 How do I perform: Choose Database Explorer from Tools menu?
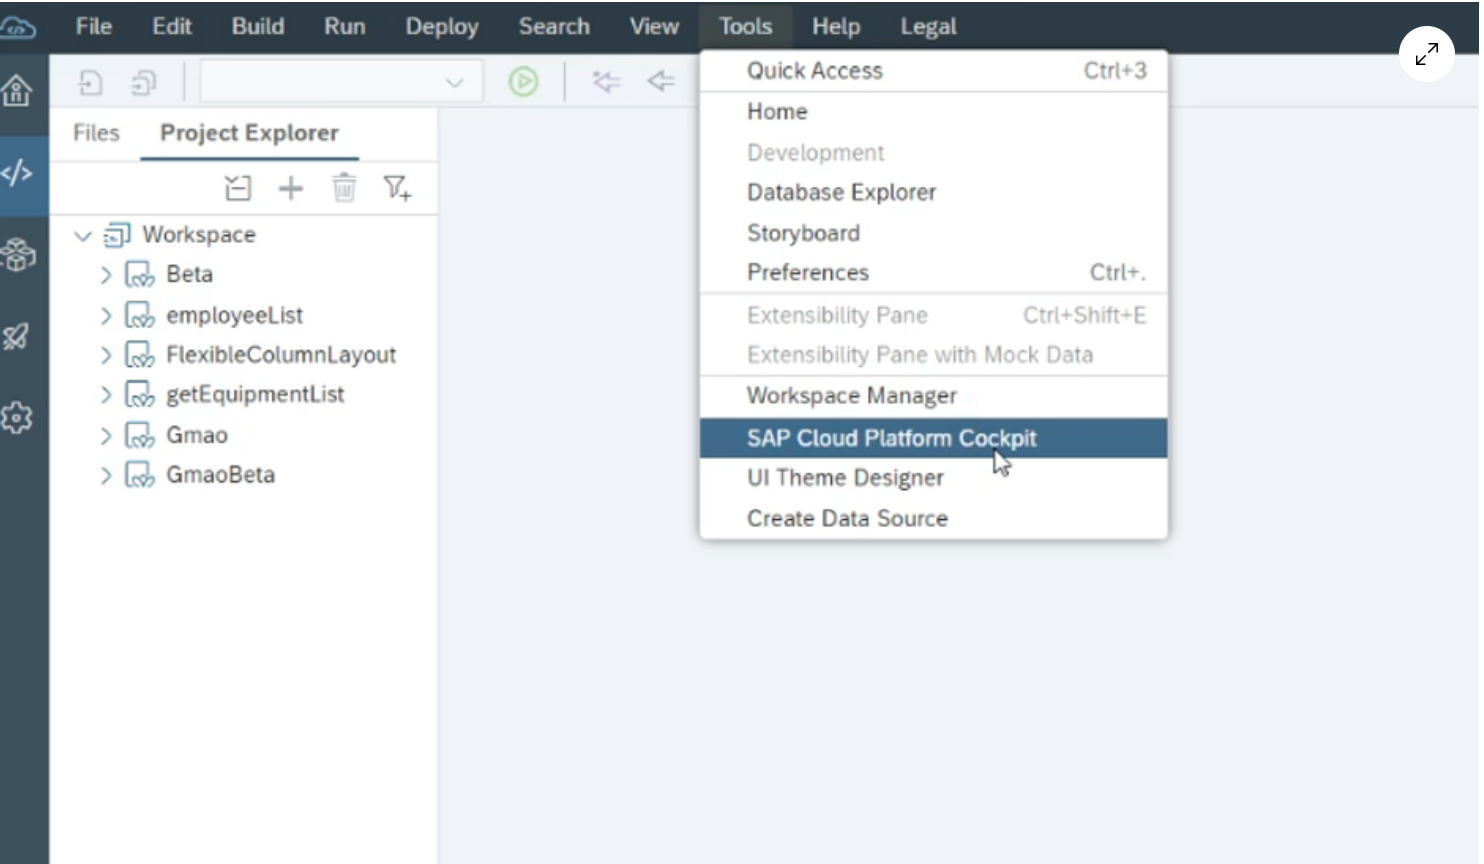[x=841, y=192]
